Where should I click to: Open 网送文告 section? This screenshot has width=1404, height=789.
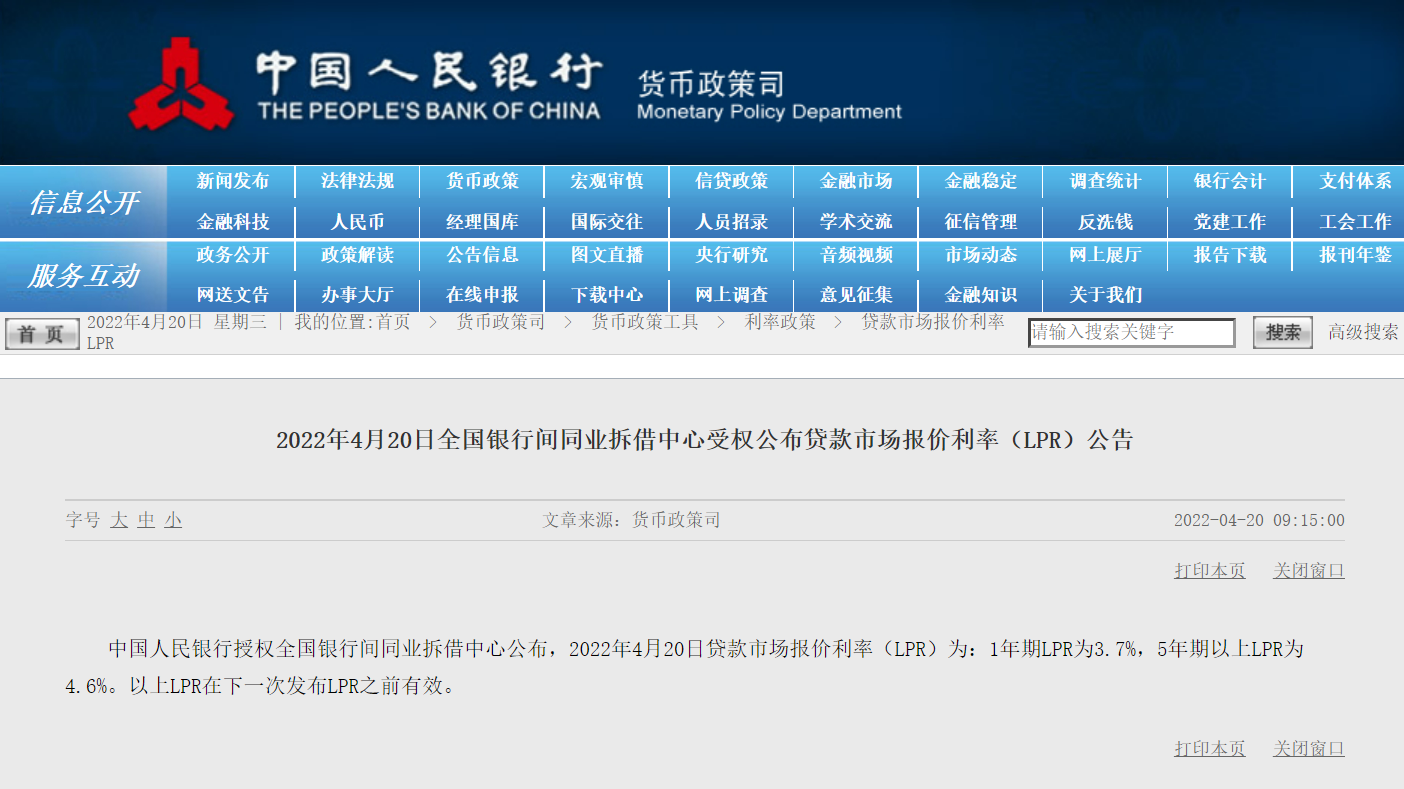pos(233,295)
